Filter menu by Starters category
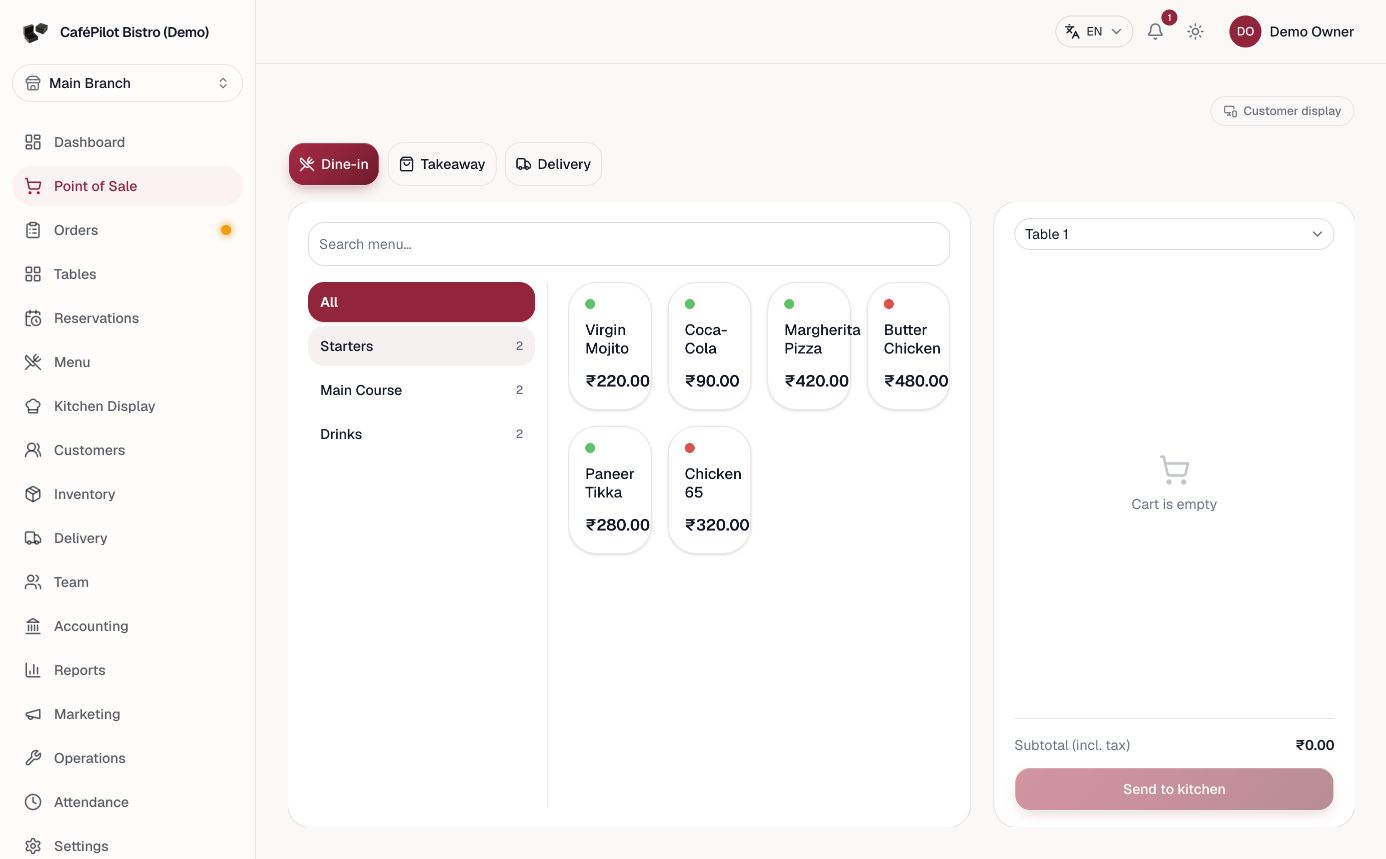 click(x=421, y=346)
